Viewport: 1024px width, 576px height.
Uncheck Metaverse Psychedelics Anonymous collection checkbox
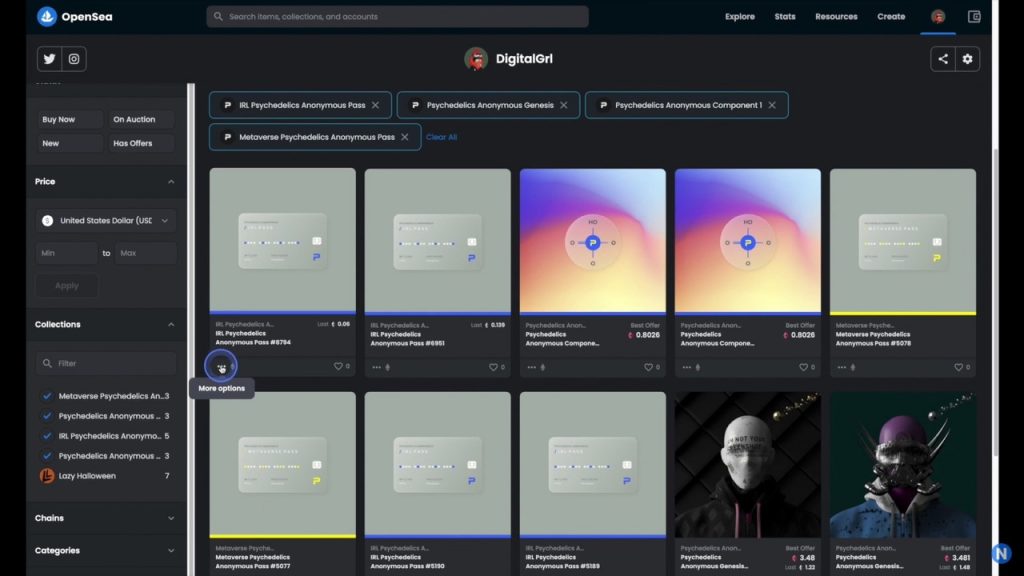[x=47, y=396]
